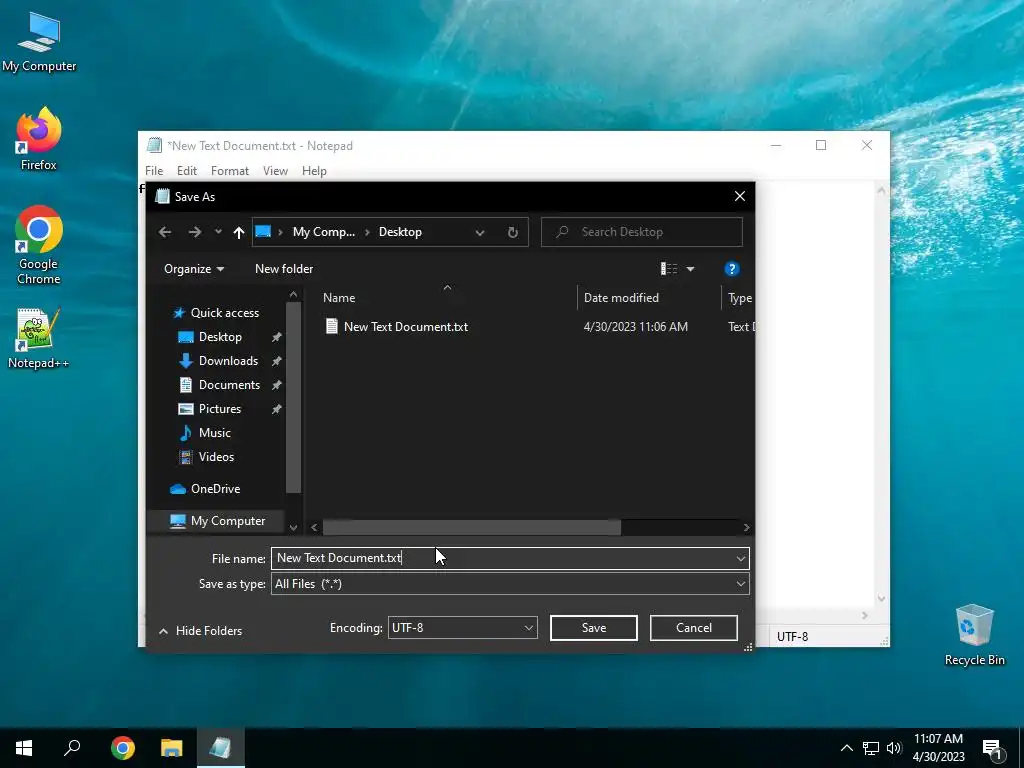Open Documents in the navigation pane
This screenshot has height=768, width=1024.
tap(229, 385)
